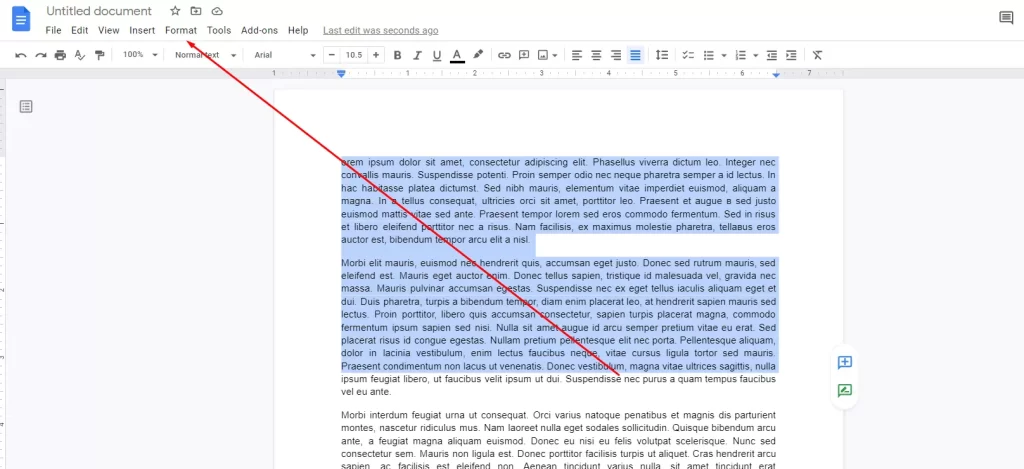Image resolution: width=1024 pixels, height=469 pixels.
Task: Click the left indent ruler marker
Action: pyautogui.click(x=341, y=74)
